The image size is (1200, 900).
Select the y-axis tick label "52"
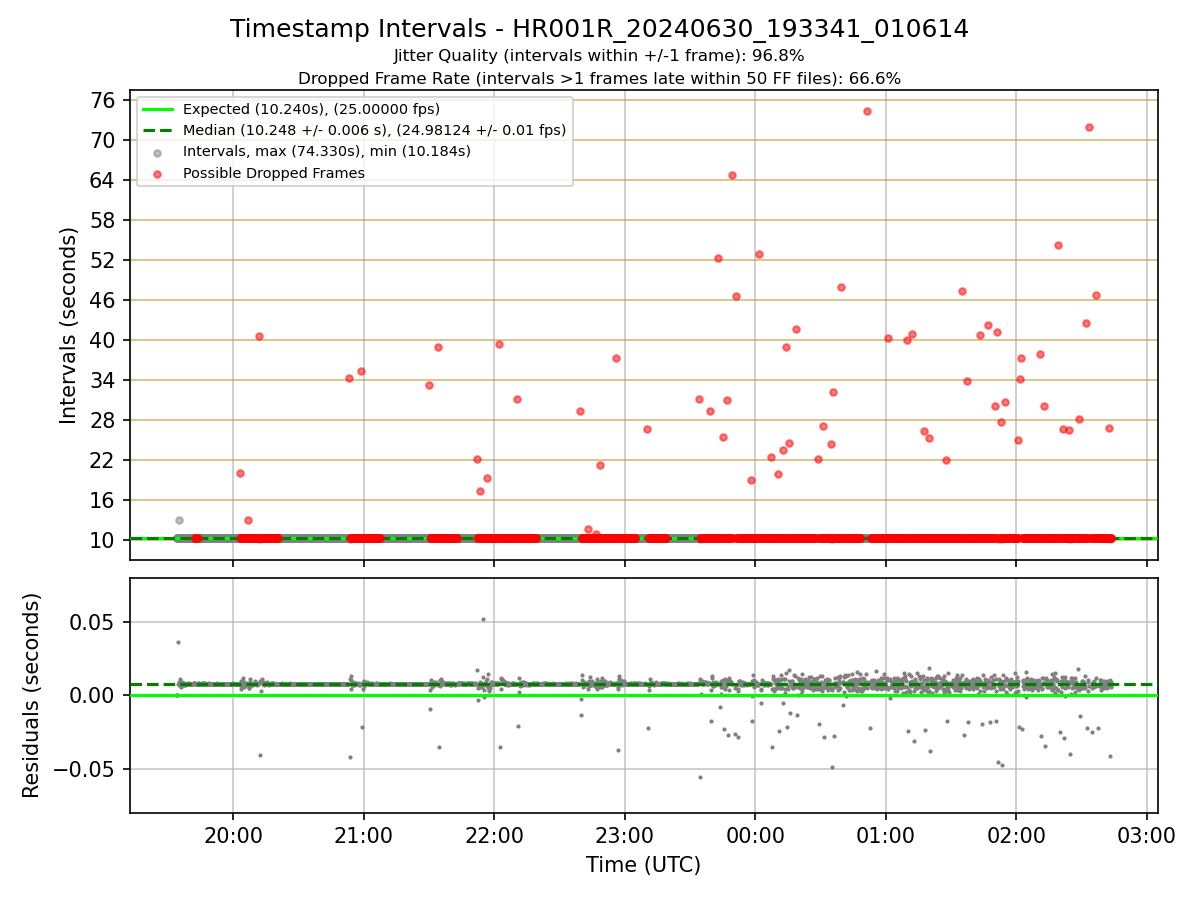tap(102, 260)
